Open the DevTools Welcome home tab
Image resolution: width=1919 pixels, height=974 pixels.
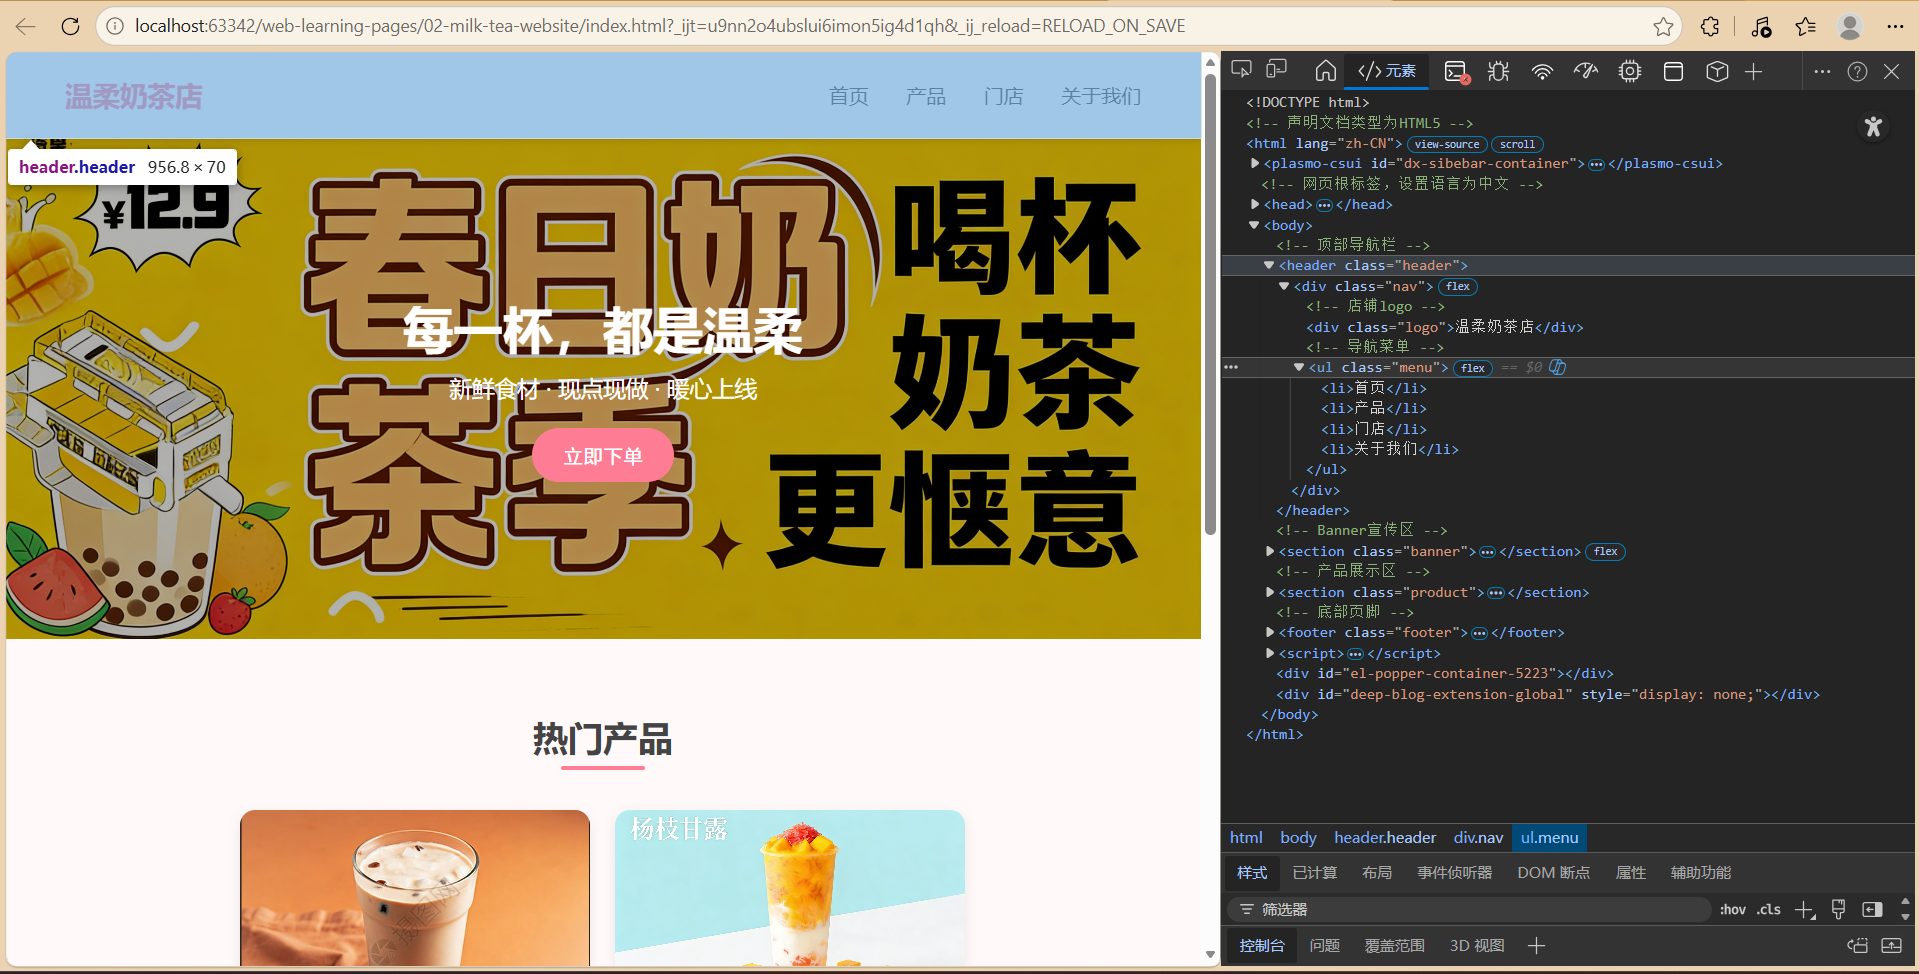click(x=1326, y=71)
